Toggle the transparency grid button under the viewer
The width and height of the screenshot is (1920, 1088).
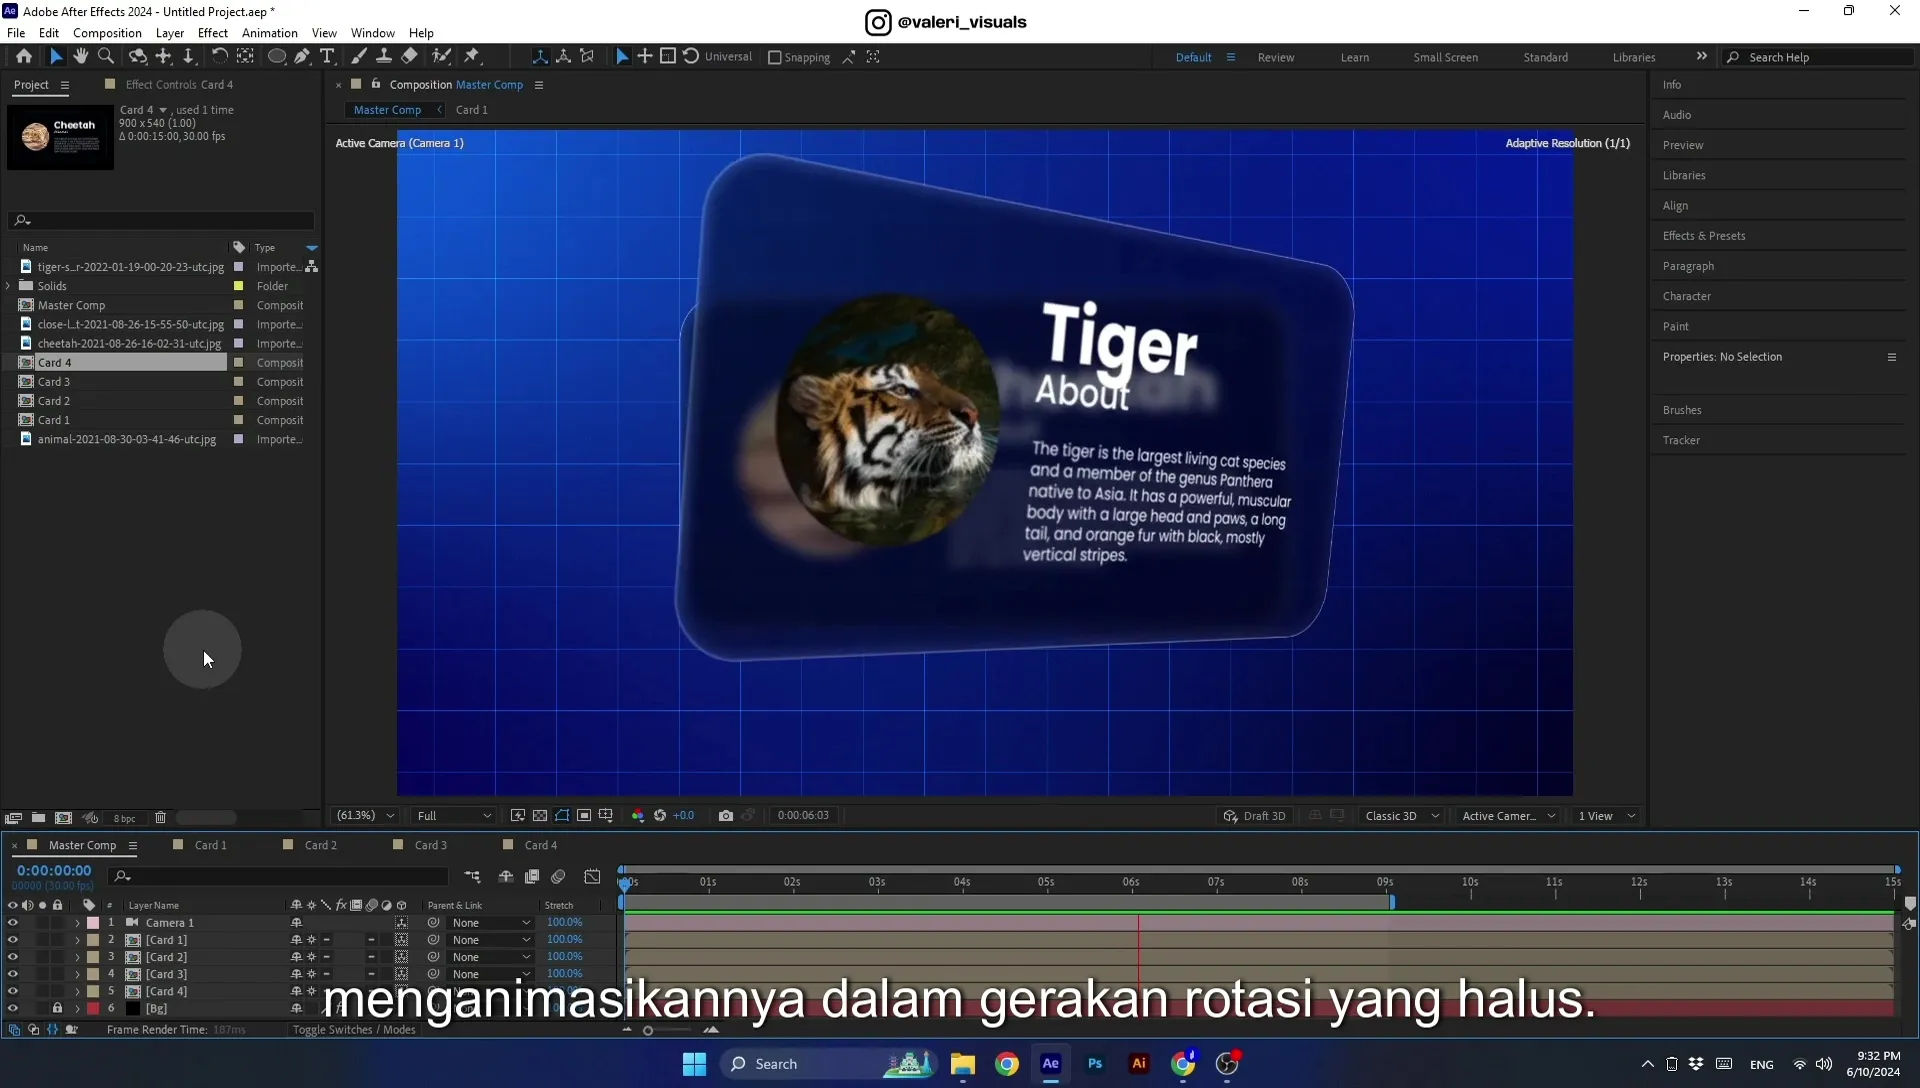click(x=540, y=816)
